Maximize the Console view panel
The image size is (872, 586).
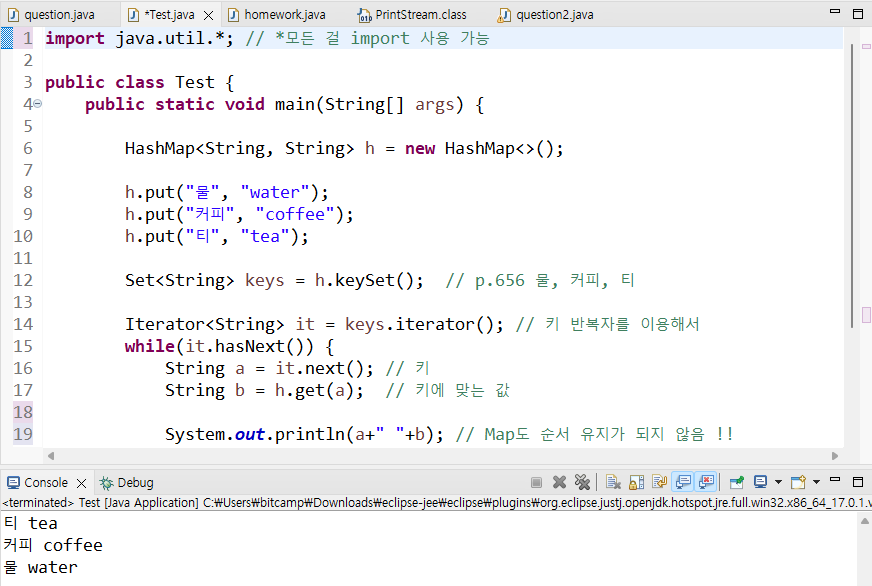[x=858, y=482]
